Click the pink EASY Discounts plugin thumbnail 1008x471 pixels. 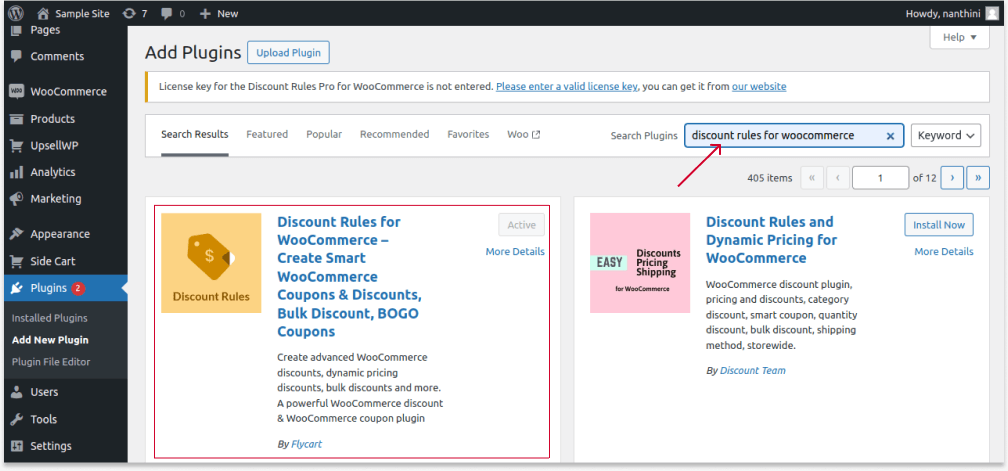point(640,263)
